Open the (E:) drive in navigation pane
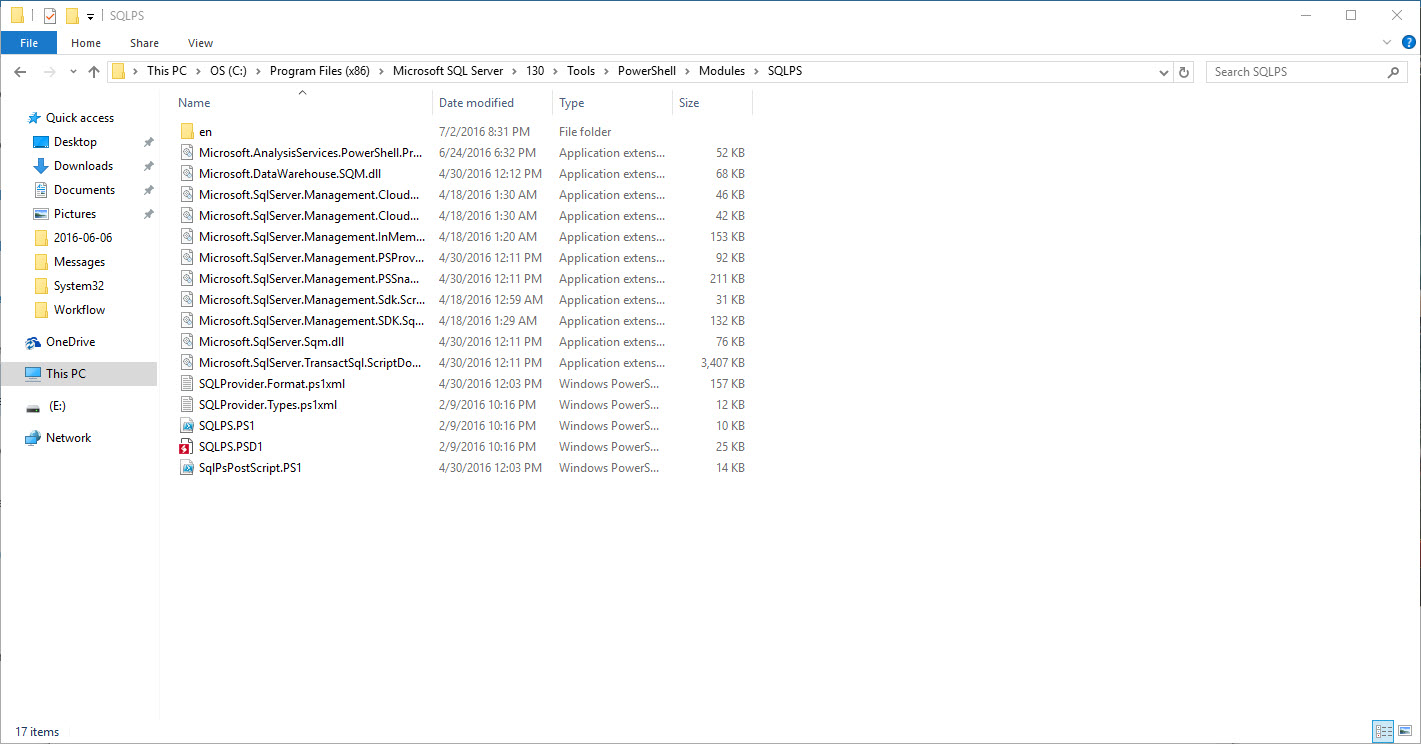Screen dimensions: 1421x744 point(57,406)
